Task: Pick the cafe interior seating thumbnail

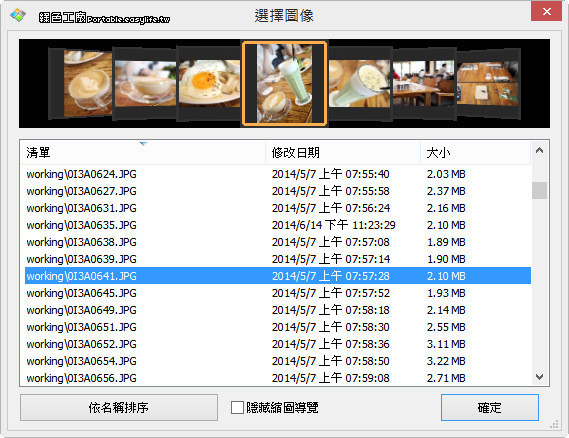Action: coord(424,83)
